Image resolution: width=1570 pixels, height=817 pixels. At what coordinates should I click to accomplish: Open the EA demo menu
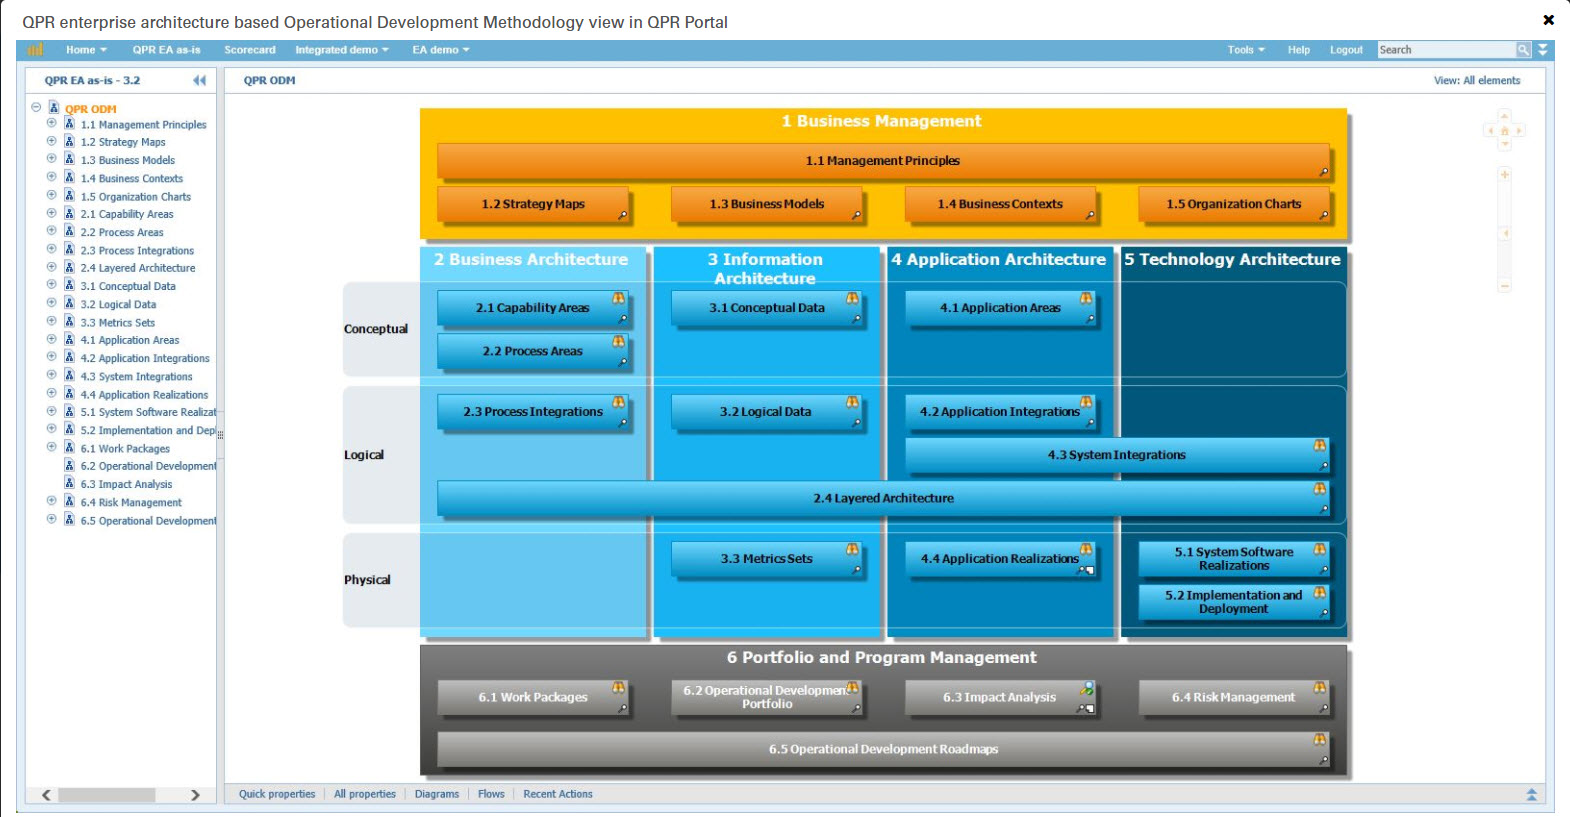(x=441, y=50)
